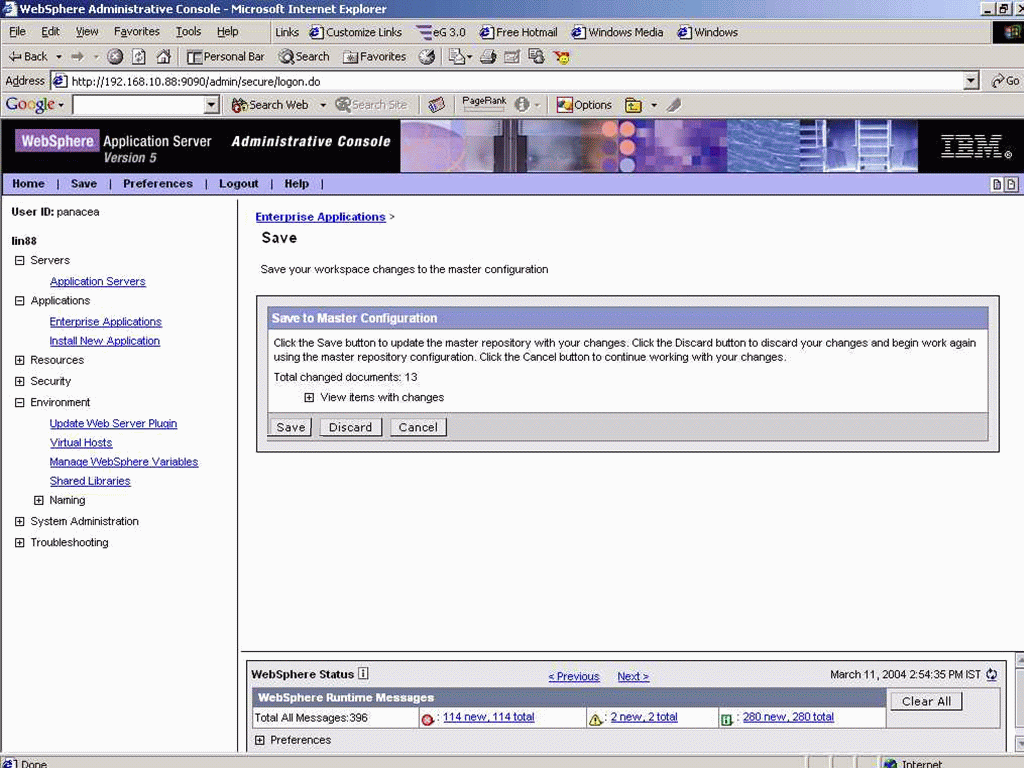Click the Save button in the form
Viewport: 1024px width, 768px height.
pos(291,427)
